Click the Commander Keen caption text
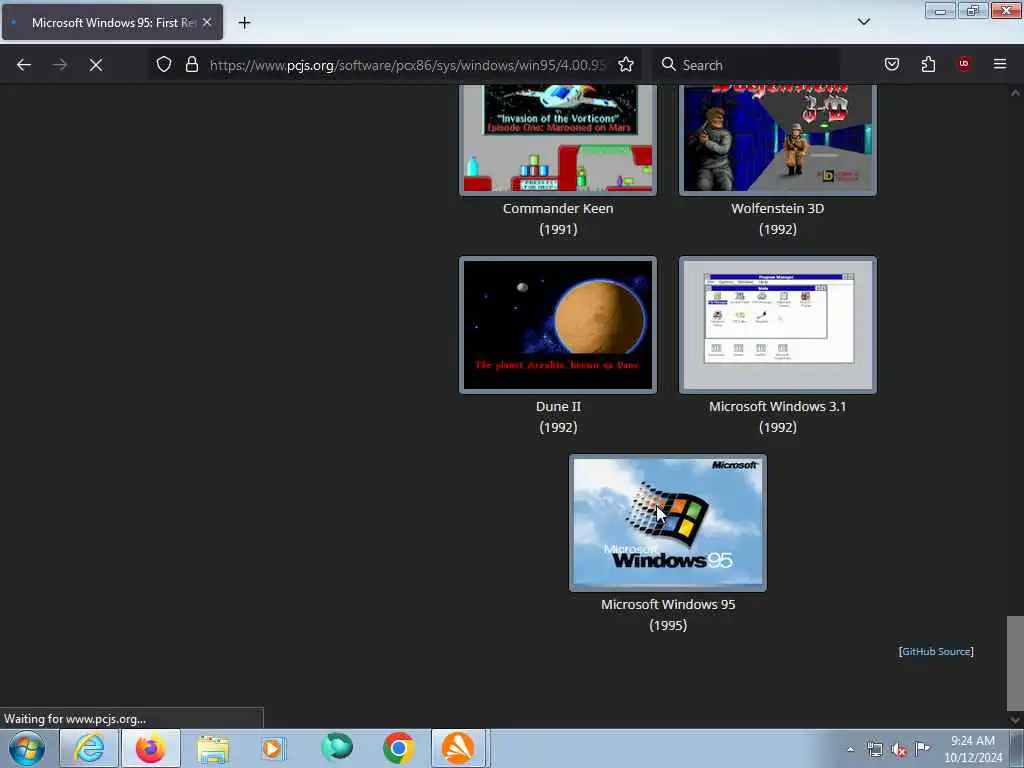This screenshot has width=1024, height=768. click(x=558, y=208)
